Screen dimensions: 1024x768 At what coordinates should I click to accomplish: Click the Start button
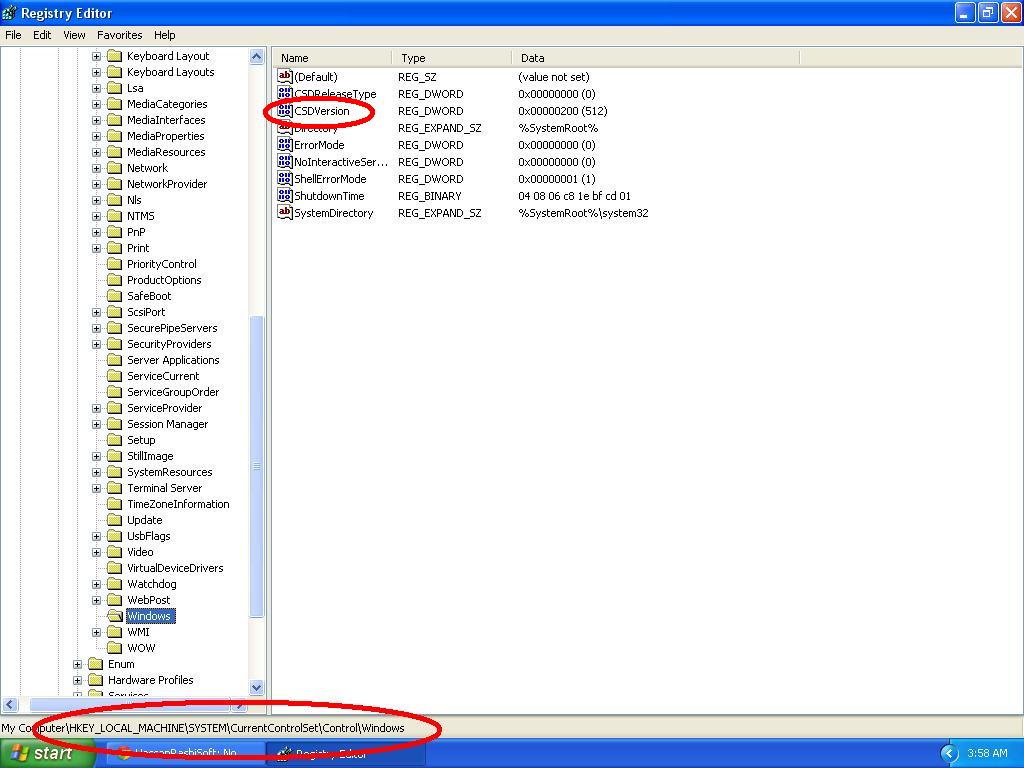[x=46, y=754]
